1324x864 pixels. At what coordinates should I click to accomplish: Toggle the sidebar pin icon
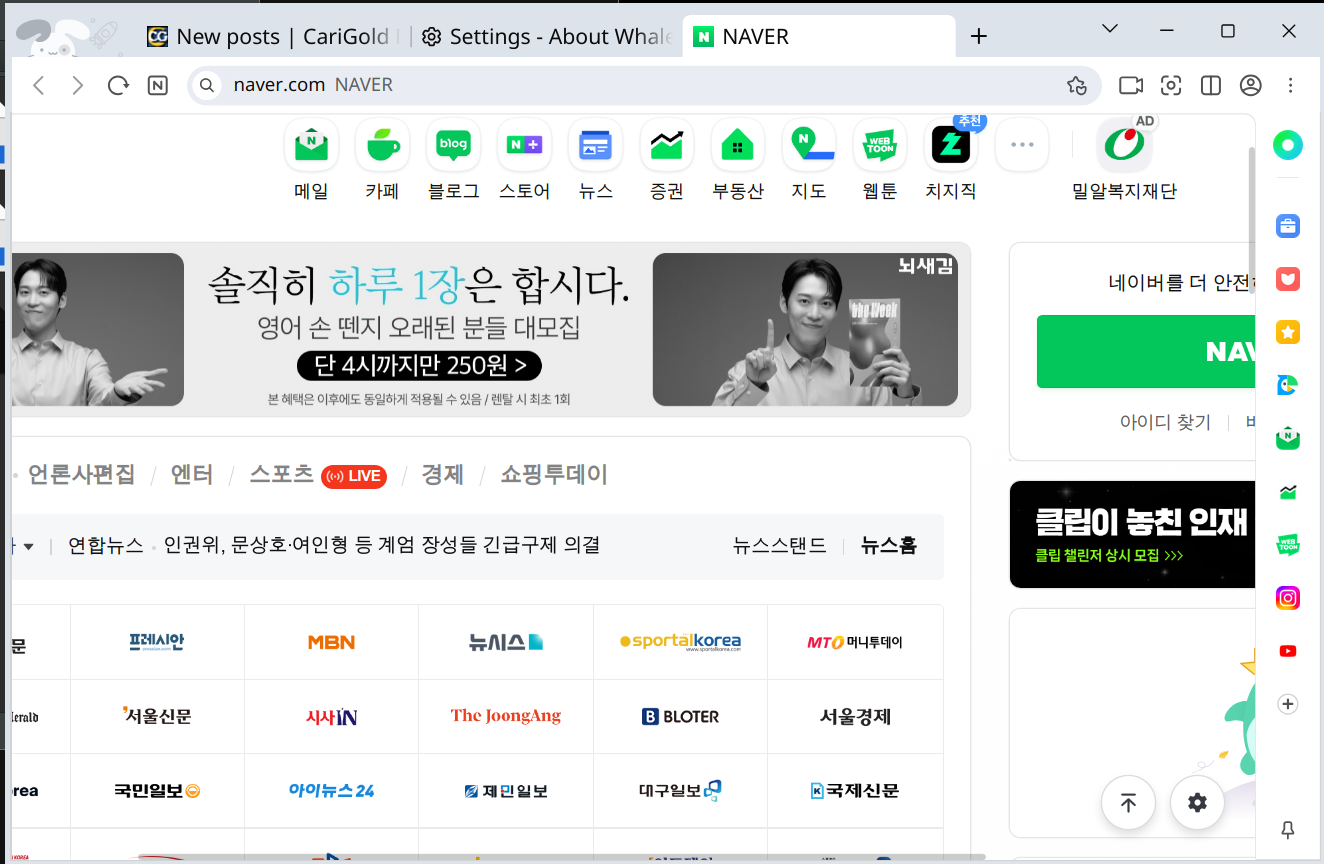click(1288, 830)
